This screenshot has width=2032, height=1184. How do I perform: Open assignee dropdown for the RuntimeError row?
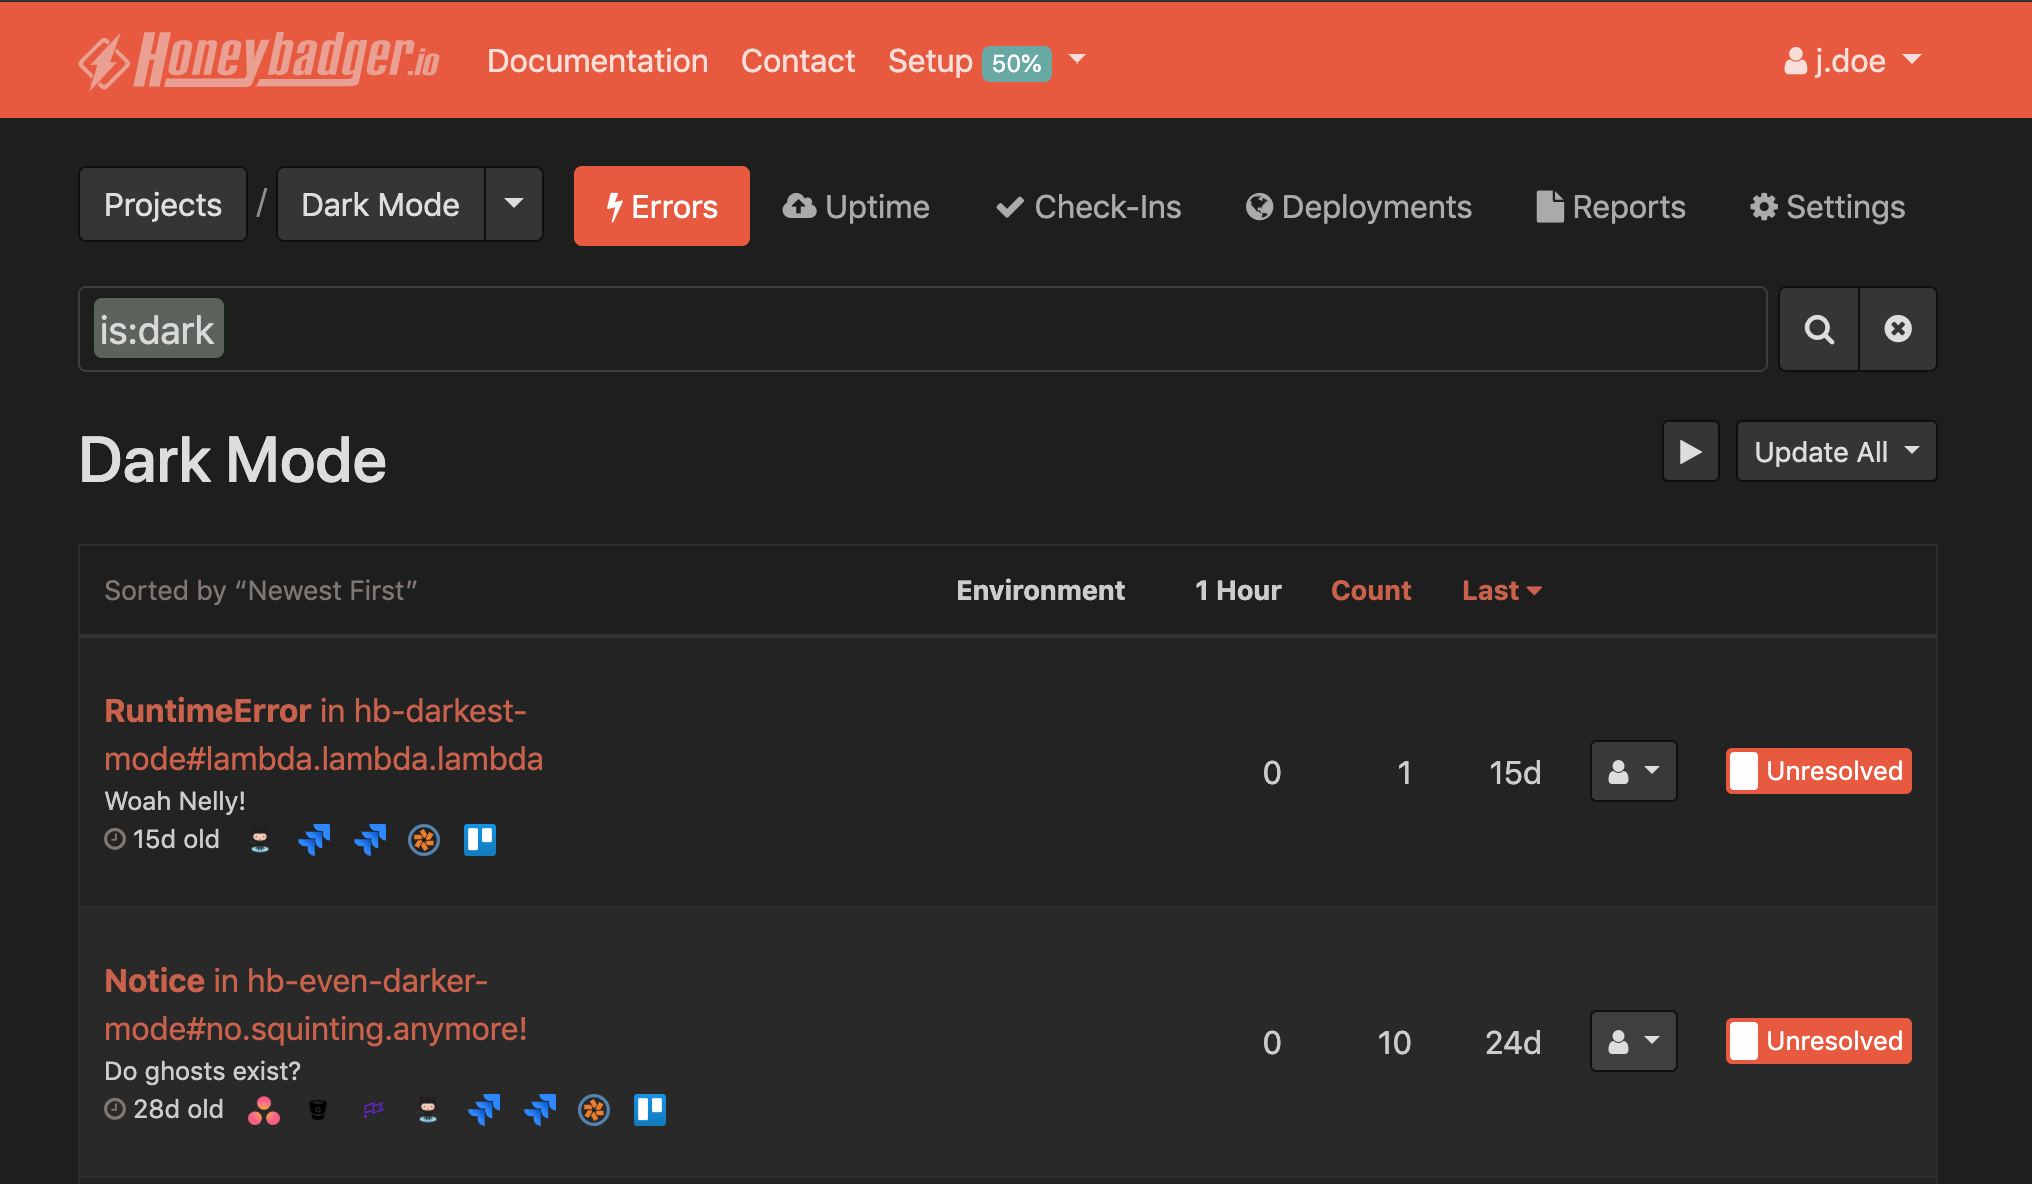1633,771
